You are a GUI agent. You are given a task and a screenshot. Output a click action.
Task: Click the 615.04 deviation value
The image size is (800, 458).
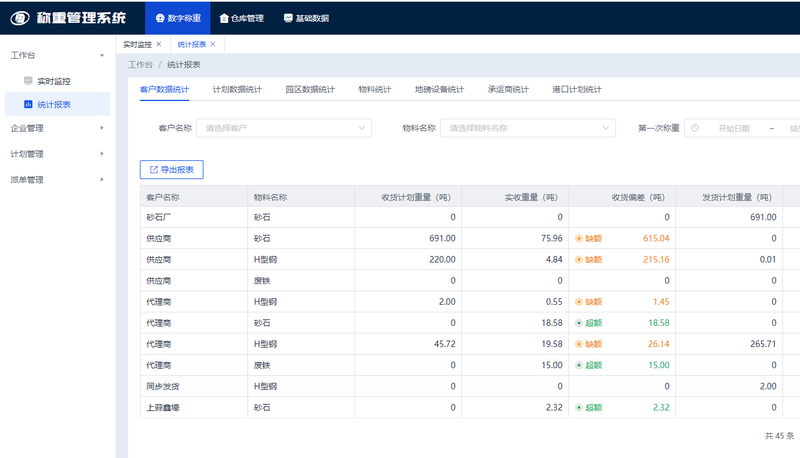click(x=656, y=238)
